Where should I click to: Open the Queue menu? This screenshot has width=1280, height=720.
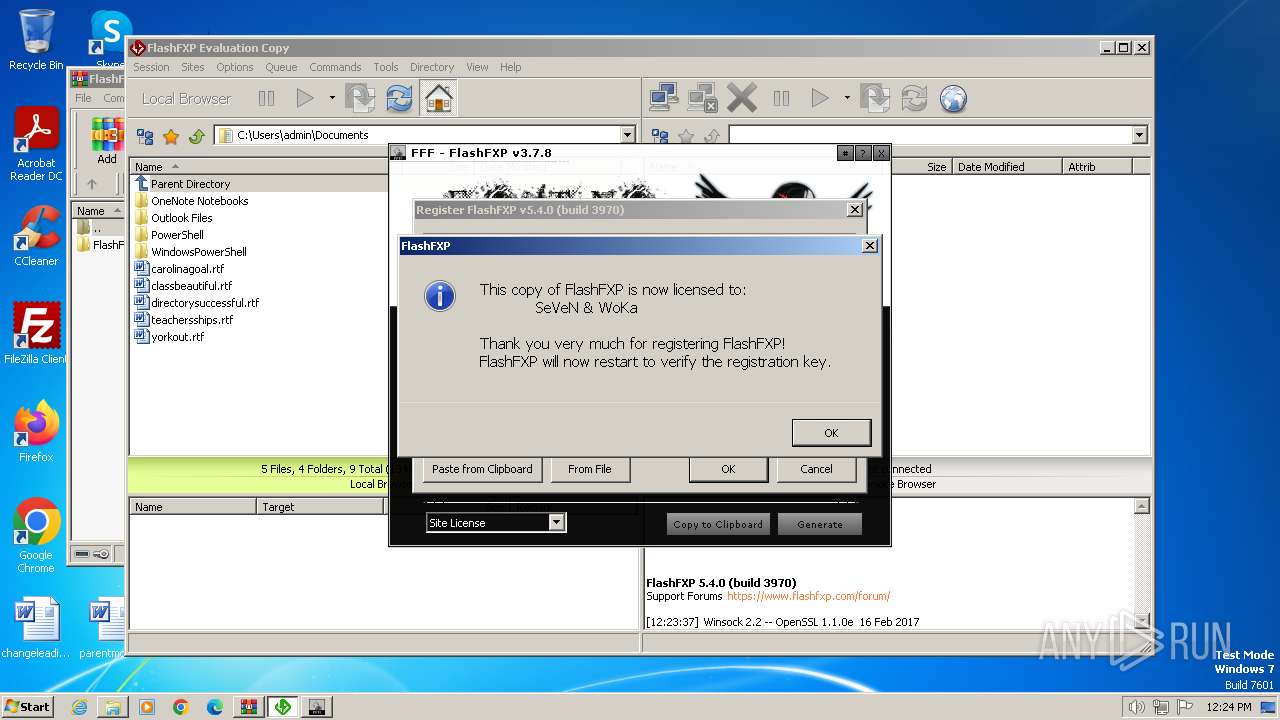coord(281,67)
